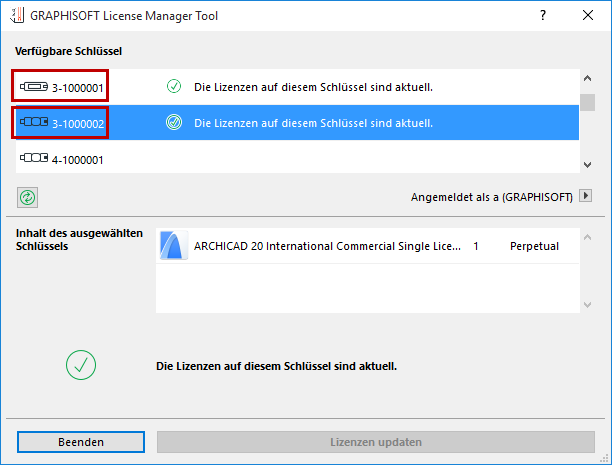Click the Verfügbare Schlüssel heading
This screenshot has height=465, width=612.
pos(68,51)
